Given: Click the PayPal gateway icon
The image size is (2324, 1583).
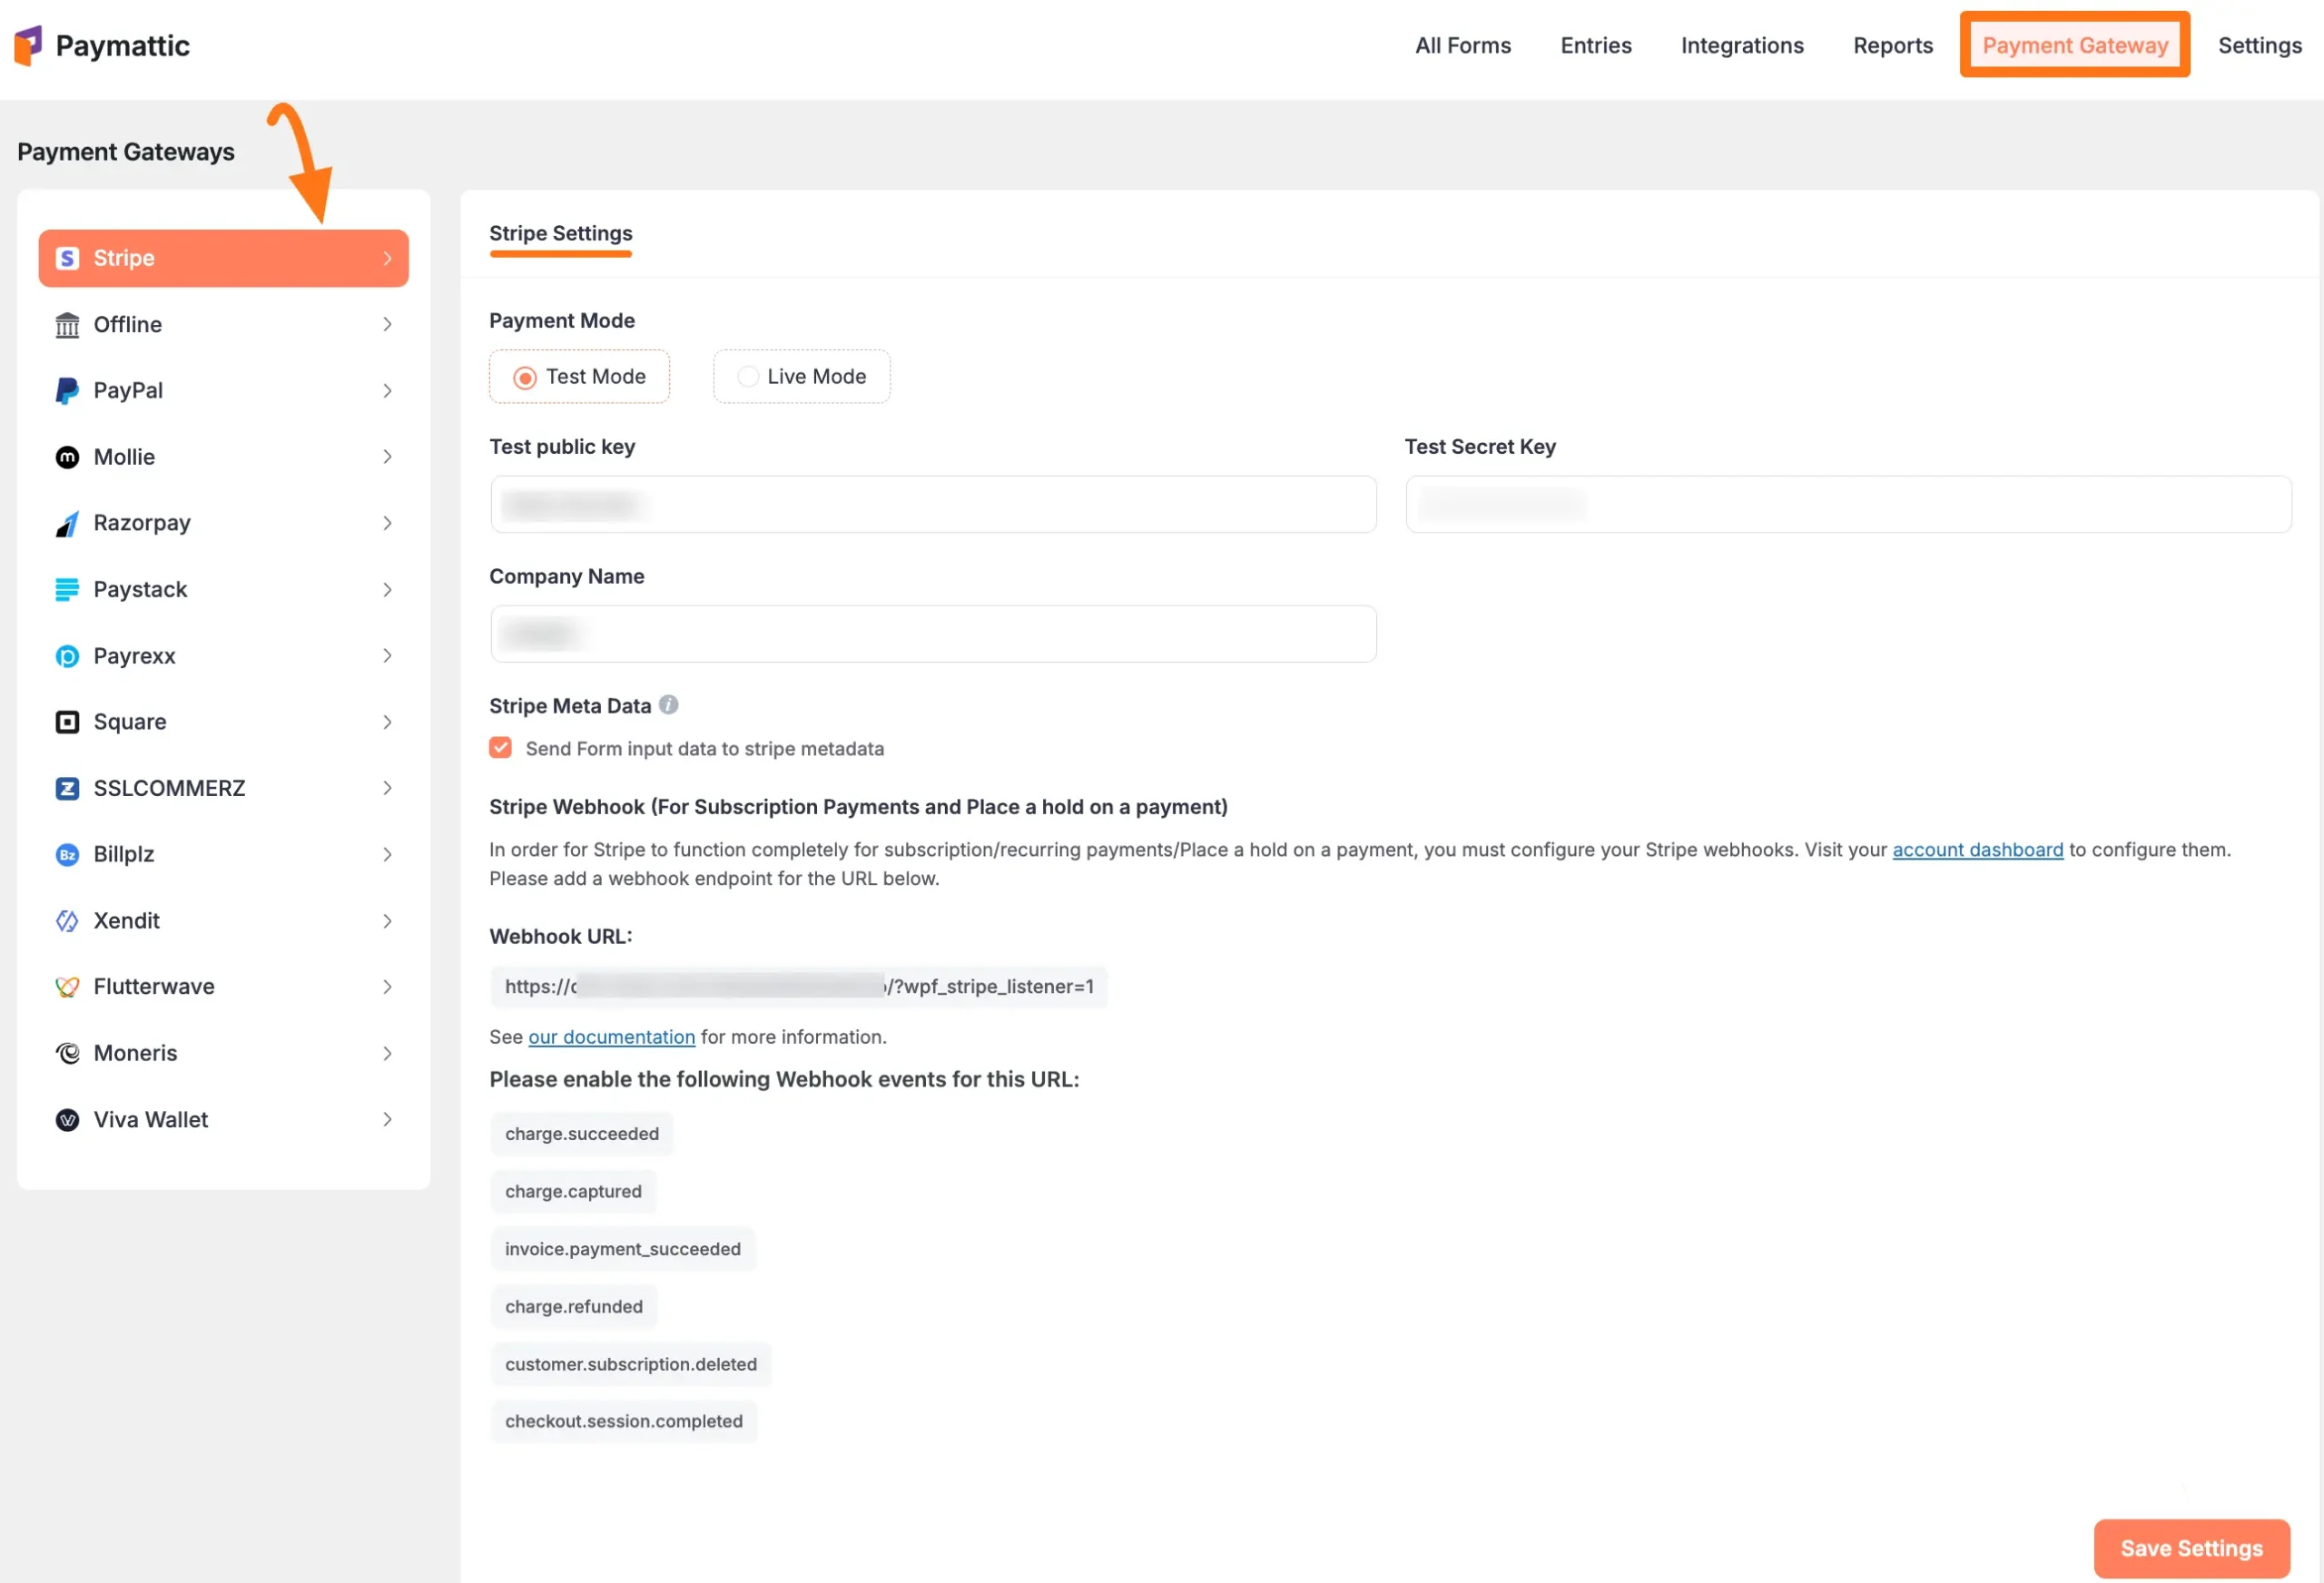Looking at the screenshot, I should [x=67, y=391].
